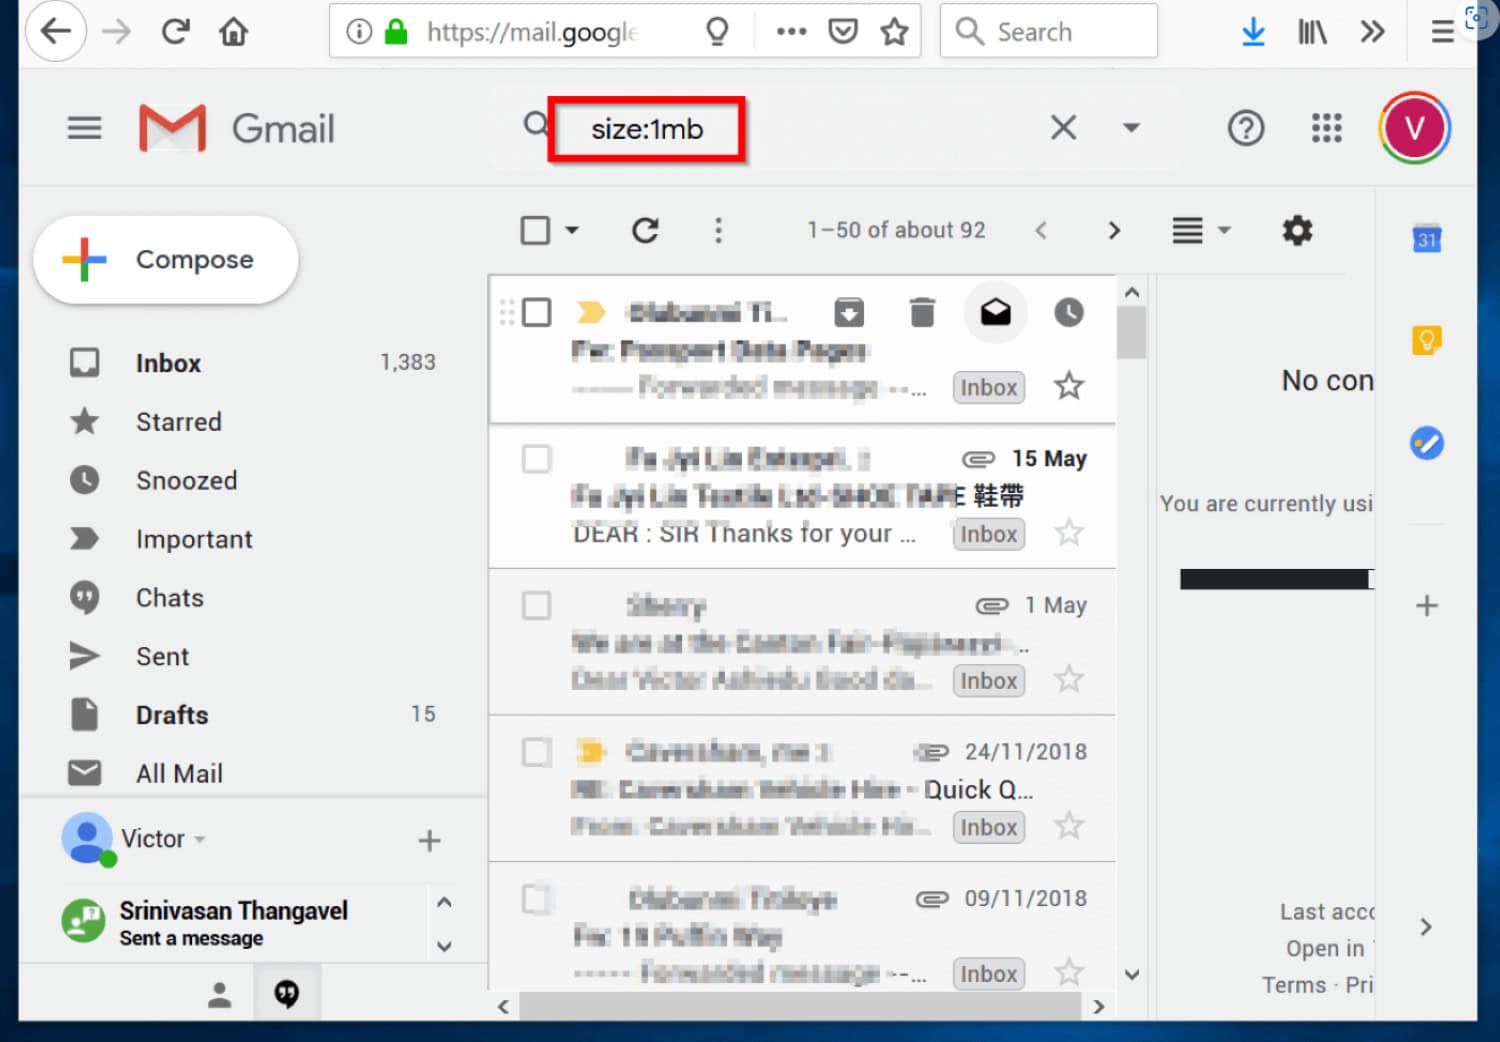Viewport: 1500px width, 1042px height.
Task: Expand more toolbar tools chevron
Action: [1372, 32]
